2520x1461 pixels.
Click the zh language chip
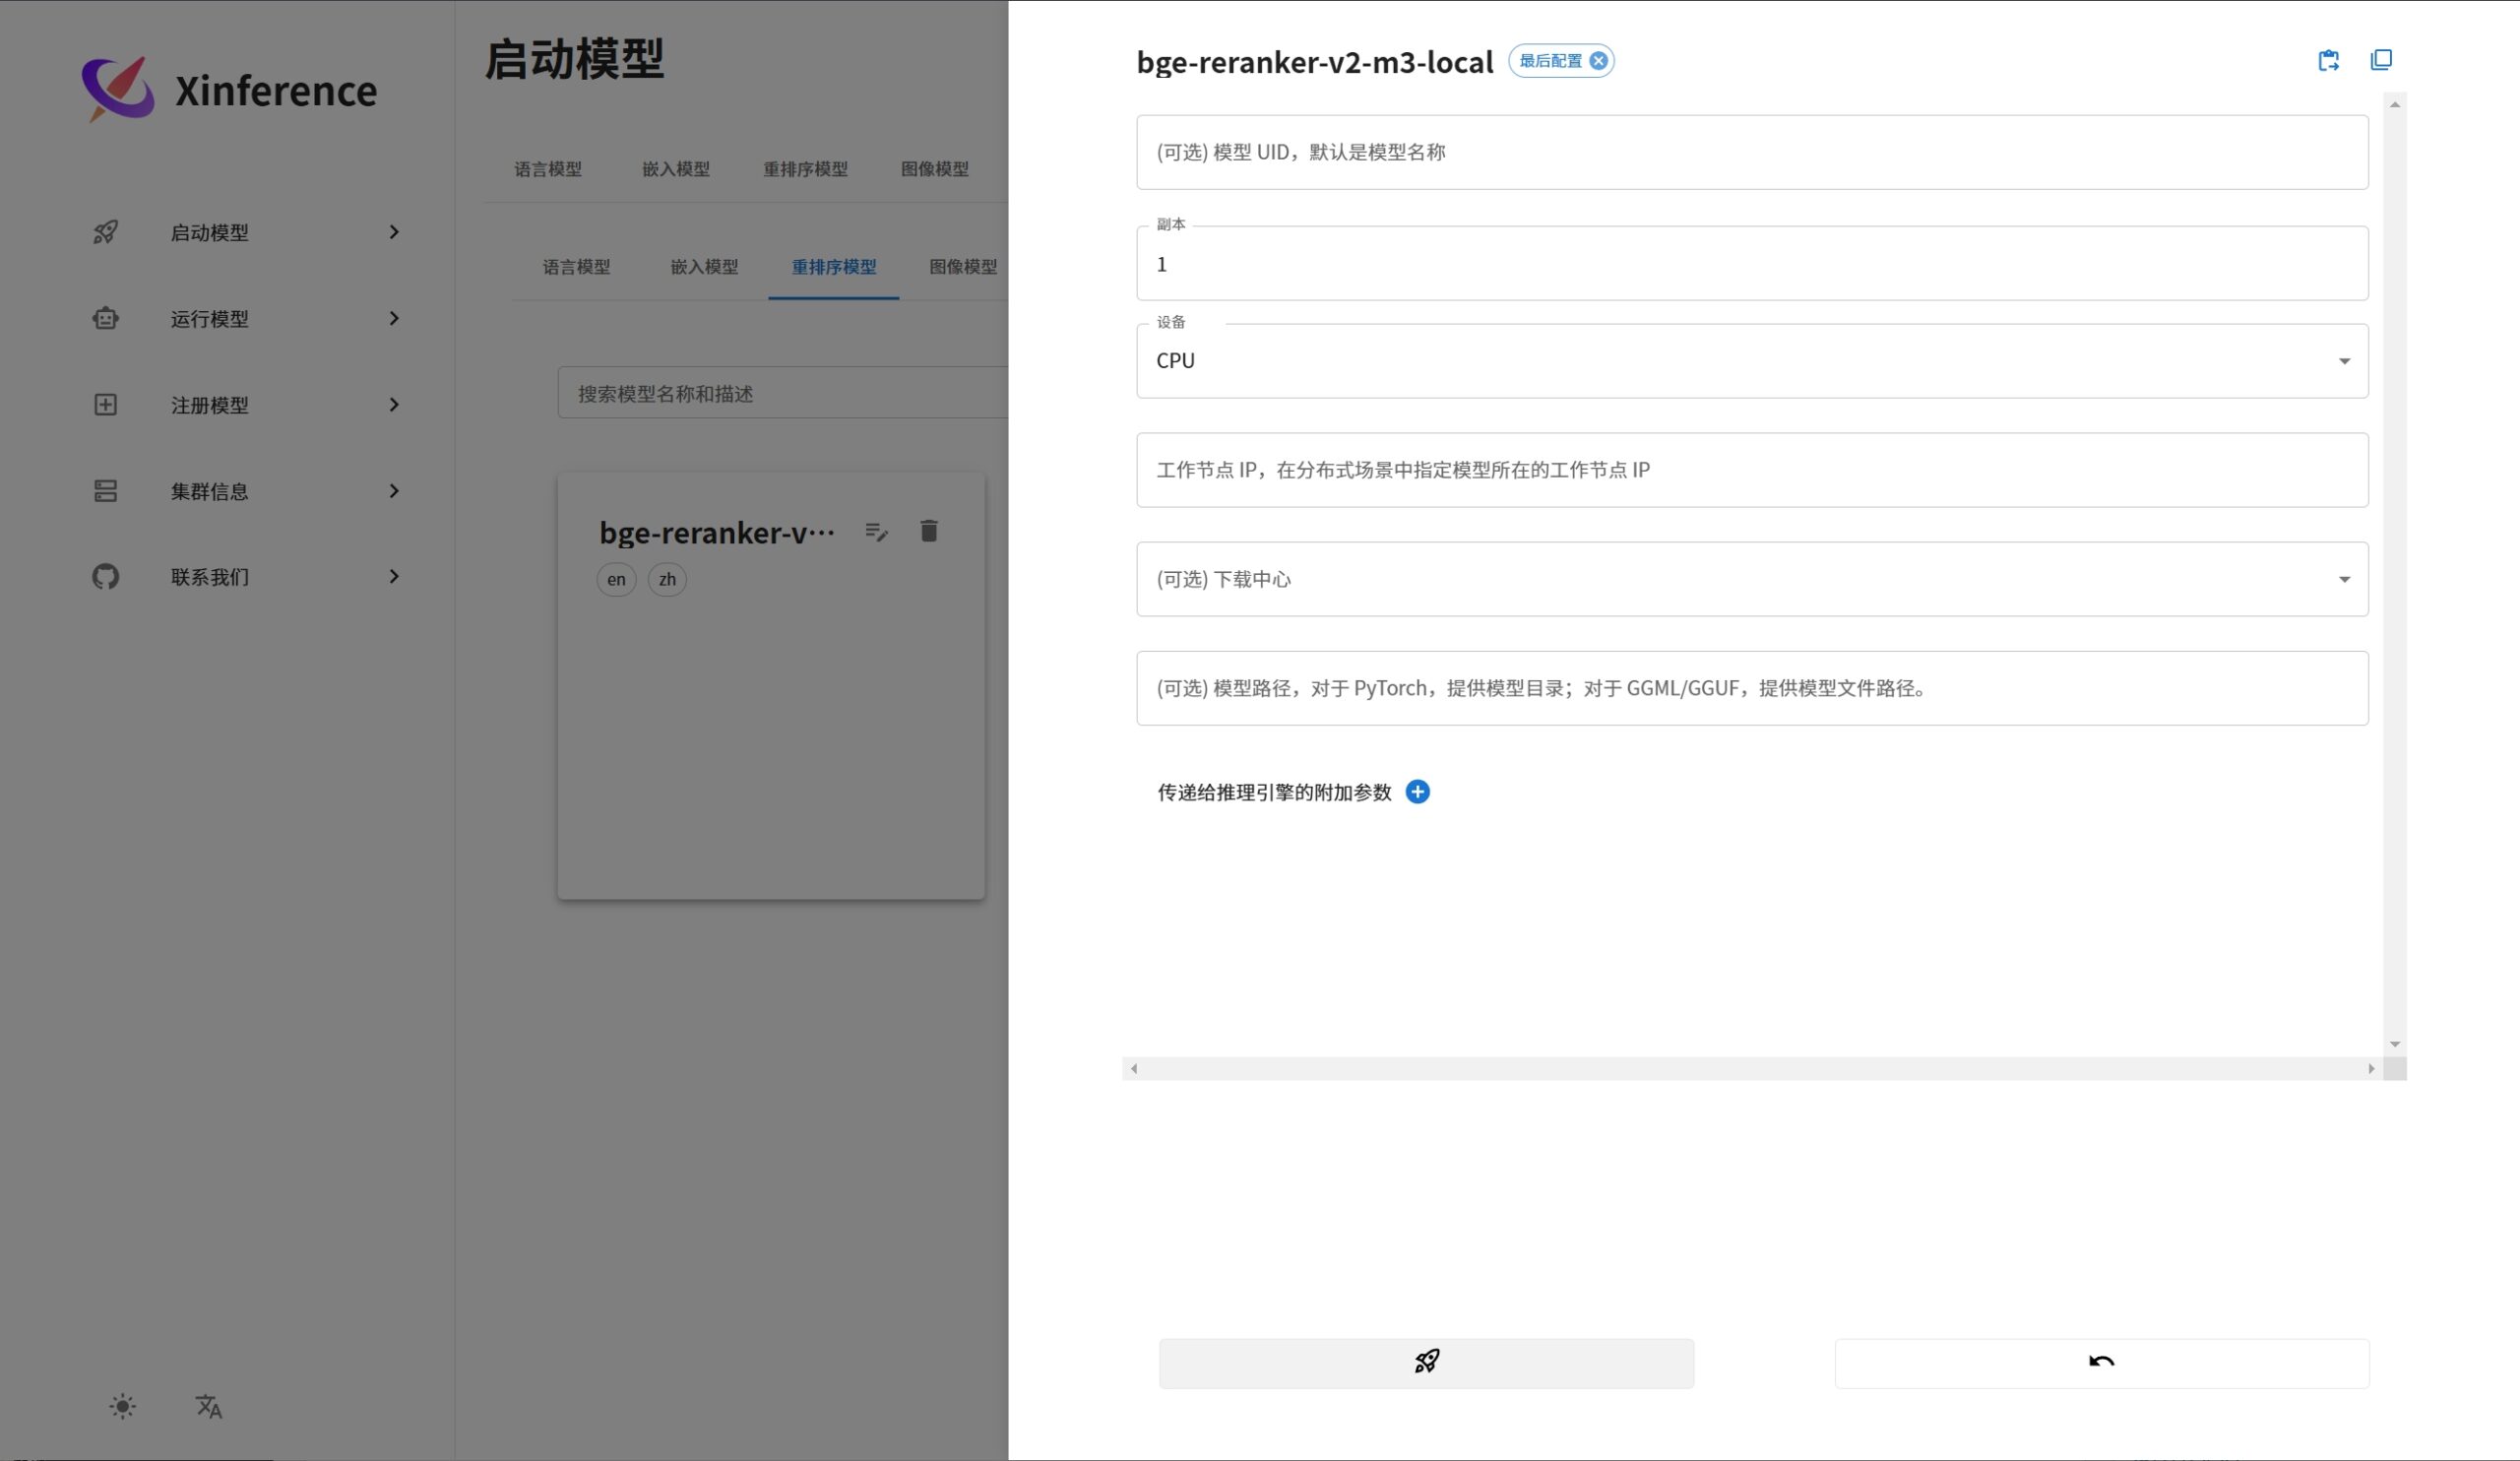[x=667, y=580]
